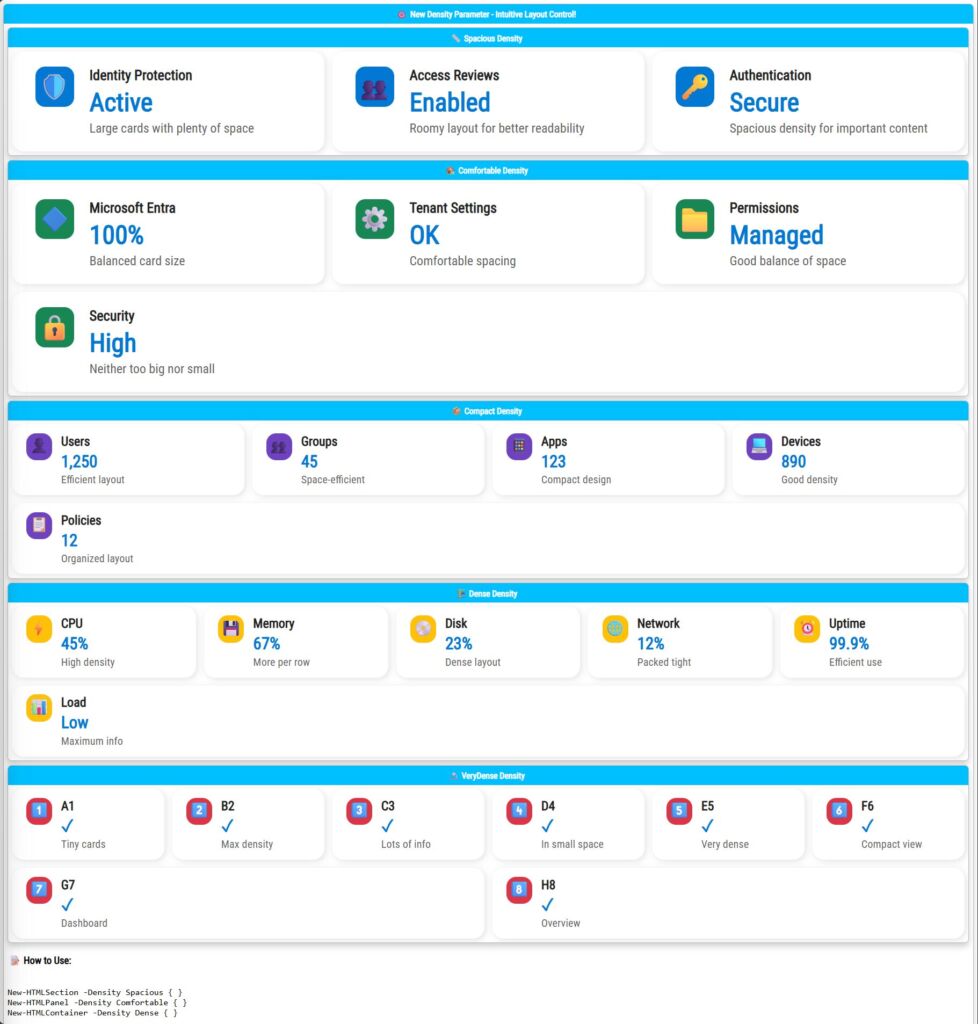Image resolution: width=978 pixels, height=1024 pixels.
Task: Select the Microsoft Entra diamond icon
Action: click(54, 219)
